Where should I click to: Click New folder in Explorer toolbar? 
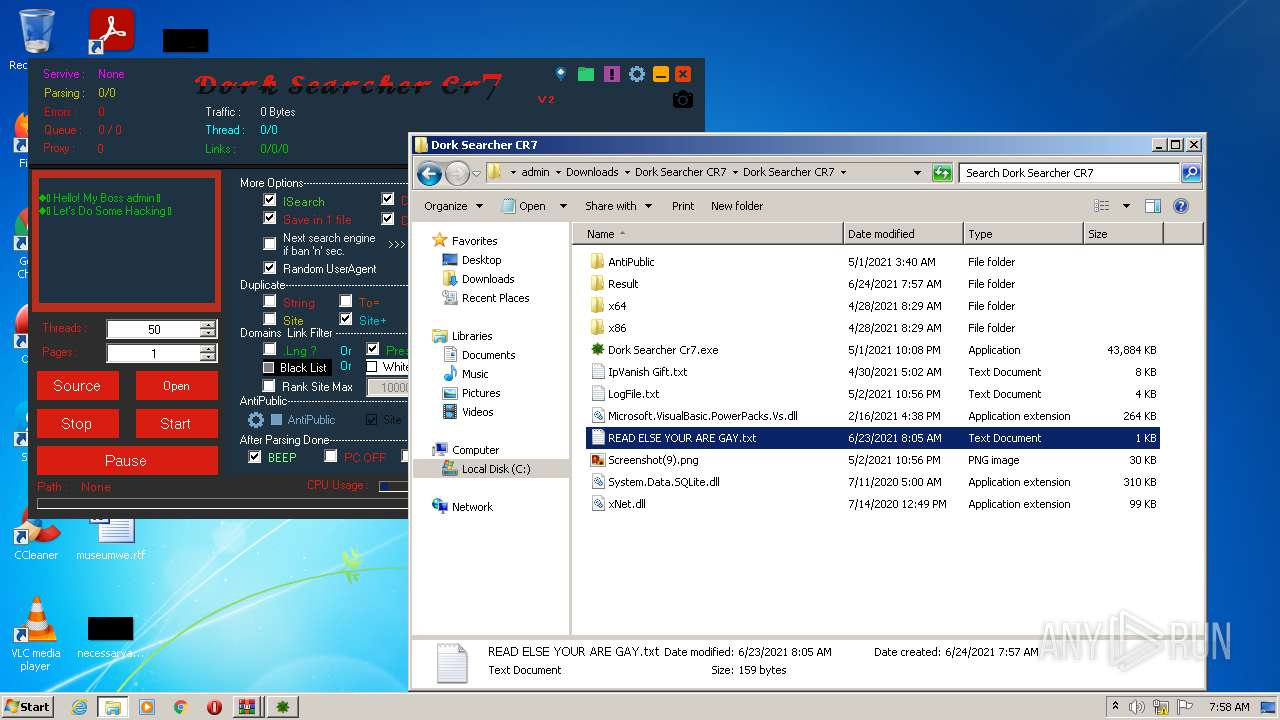pos(737,206)
